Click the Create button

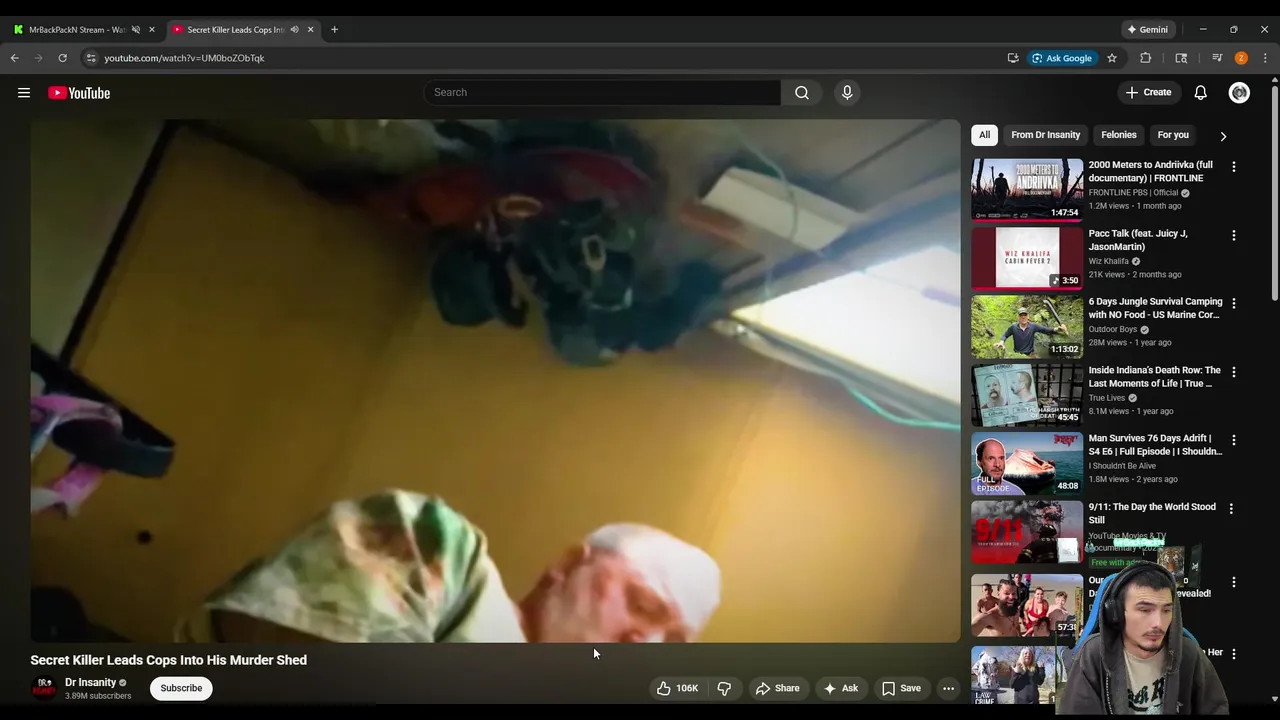pos(1148,93)
